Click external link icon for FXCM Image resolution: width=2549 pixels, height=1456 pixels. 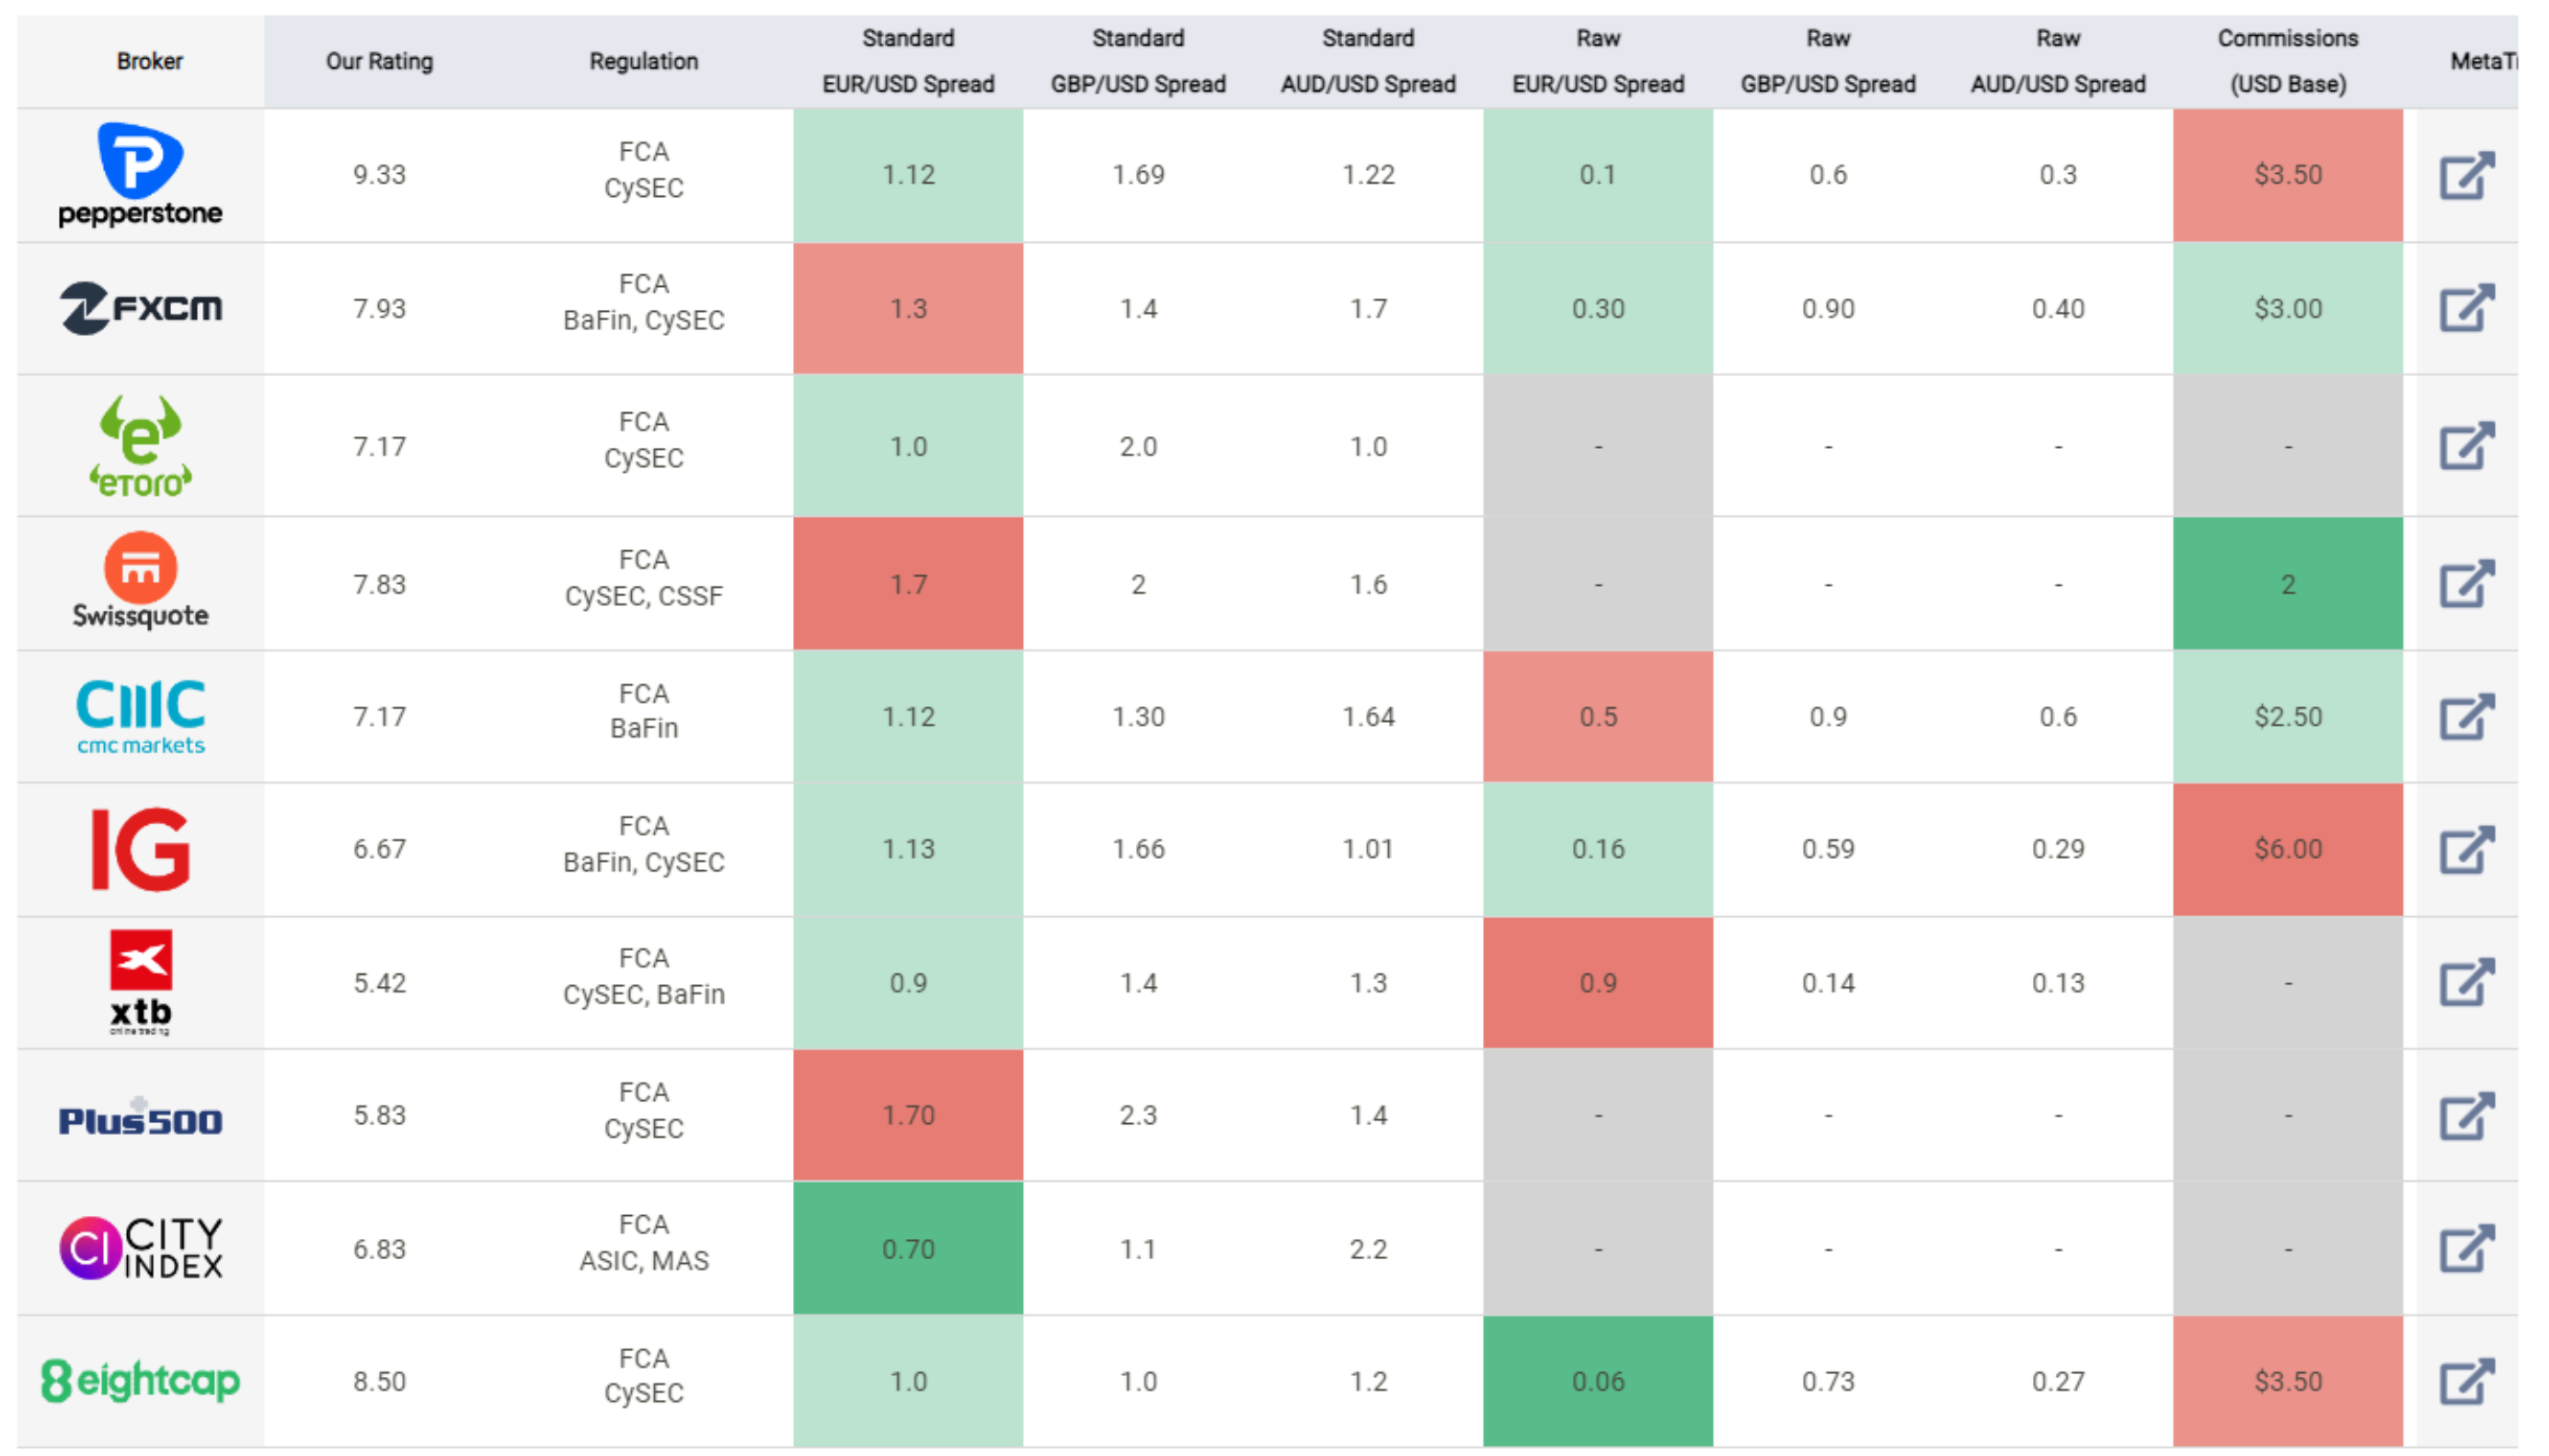click(x=2465, y=309)
